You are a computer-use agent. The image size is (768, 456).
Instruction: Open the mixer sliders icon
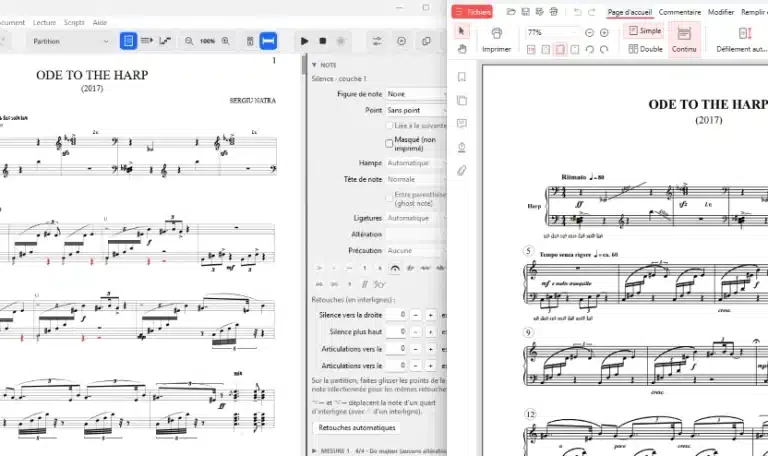[x=377, y=41]
